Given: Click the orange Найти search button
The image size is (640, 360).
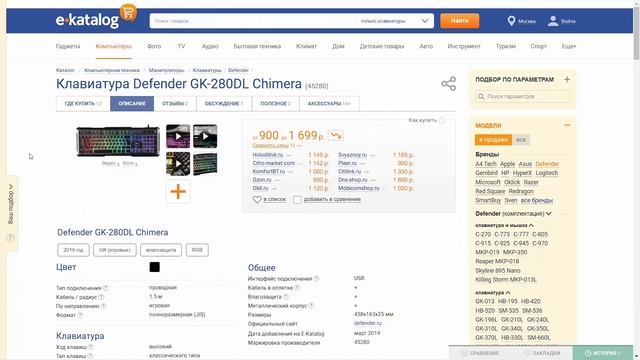Looking at the screenshot, I should point(460,21).
